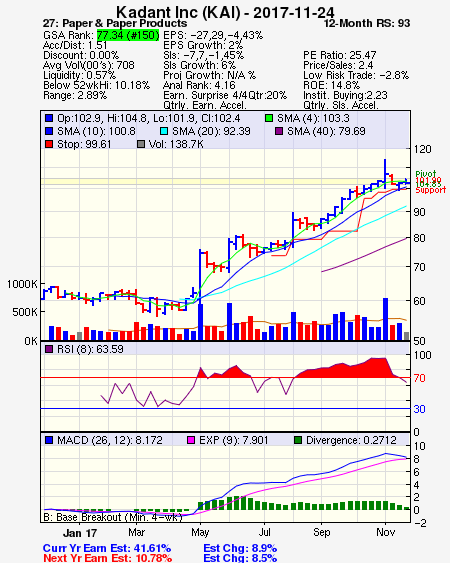This screenshot has height=563, width=450.
Task: Click the Liquidity: 0.57% text
Action: 79,75
